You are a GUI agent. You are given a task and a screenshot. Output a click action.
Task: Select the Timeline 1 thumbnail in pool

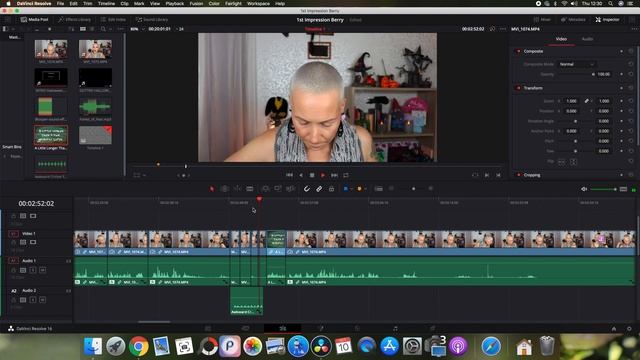coord(95,135)
